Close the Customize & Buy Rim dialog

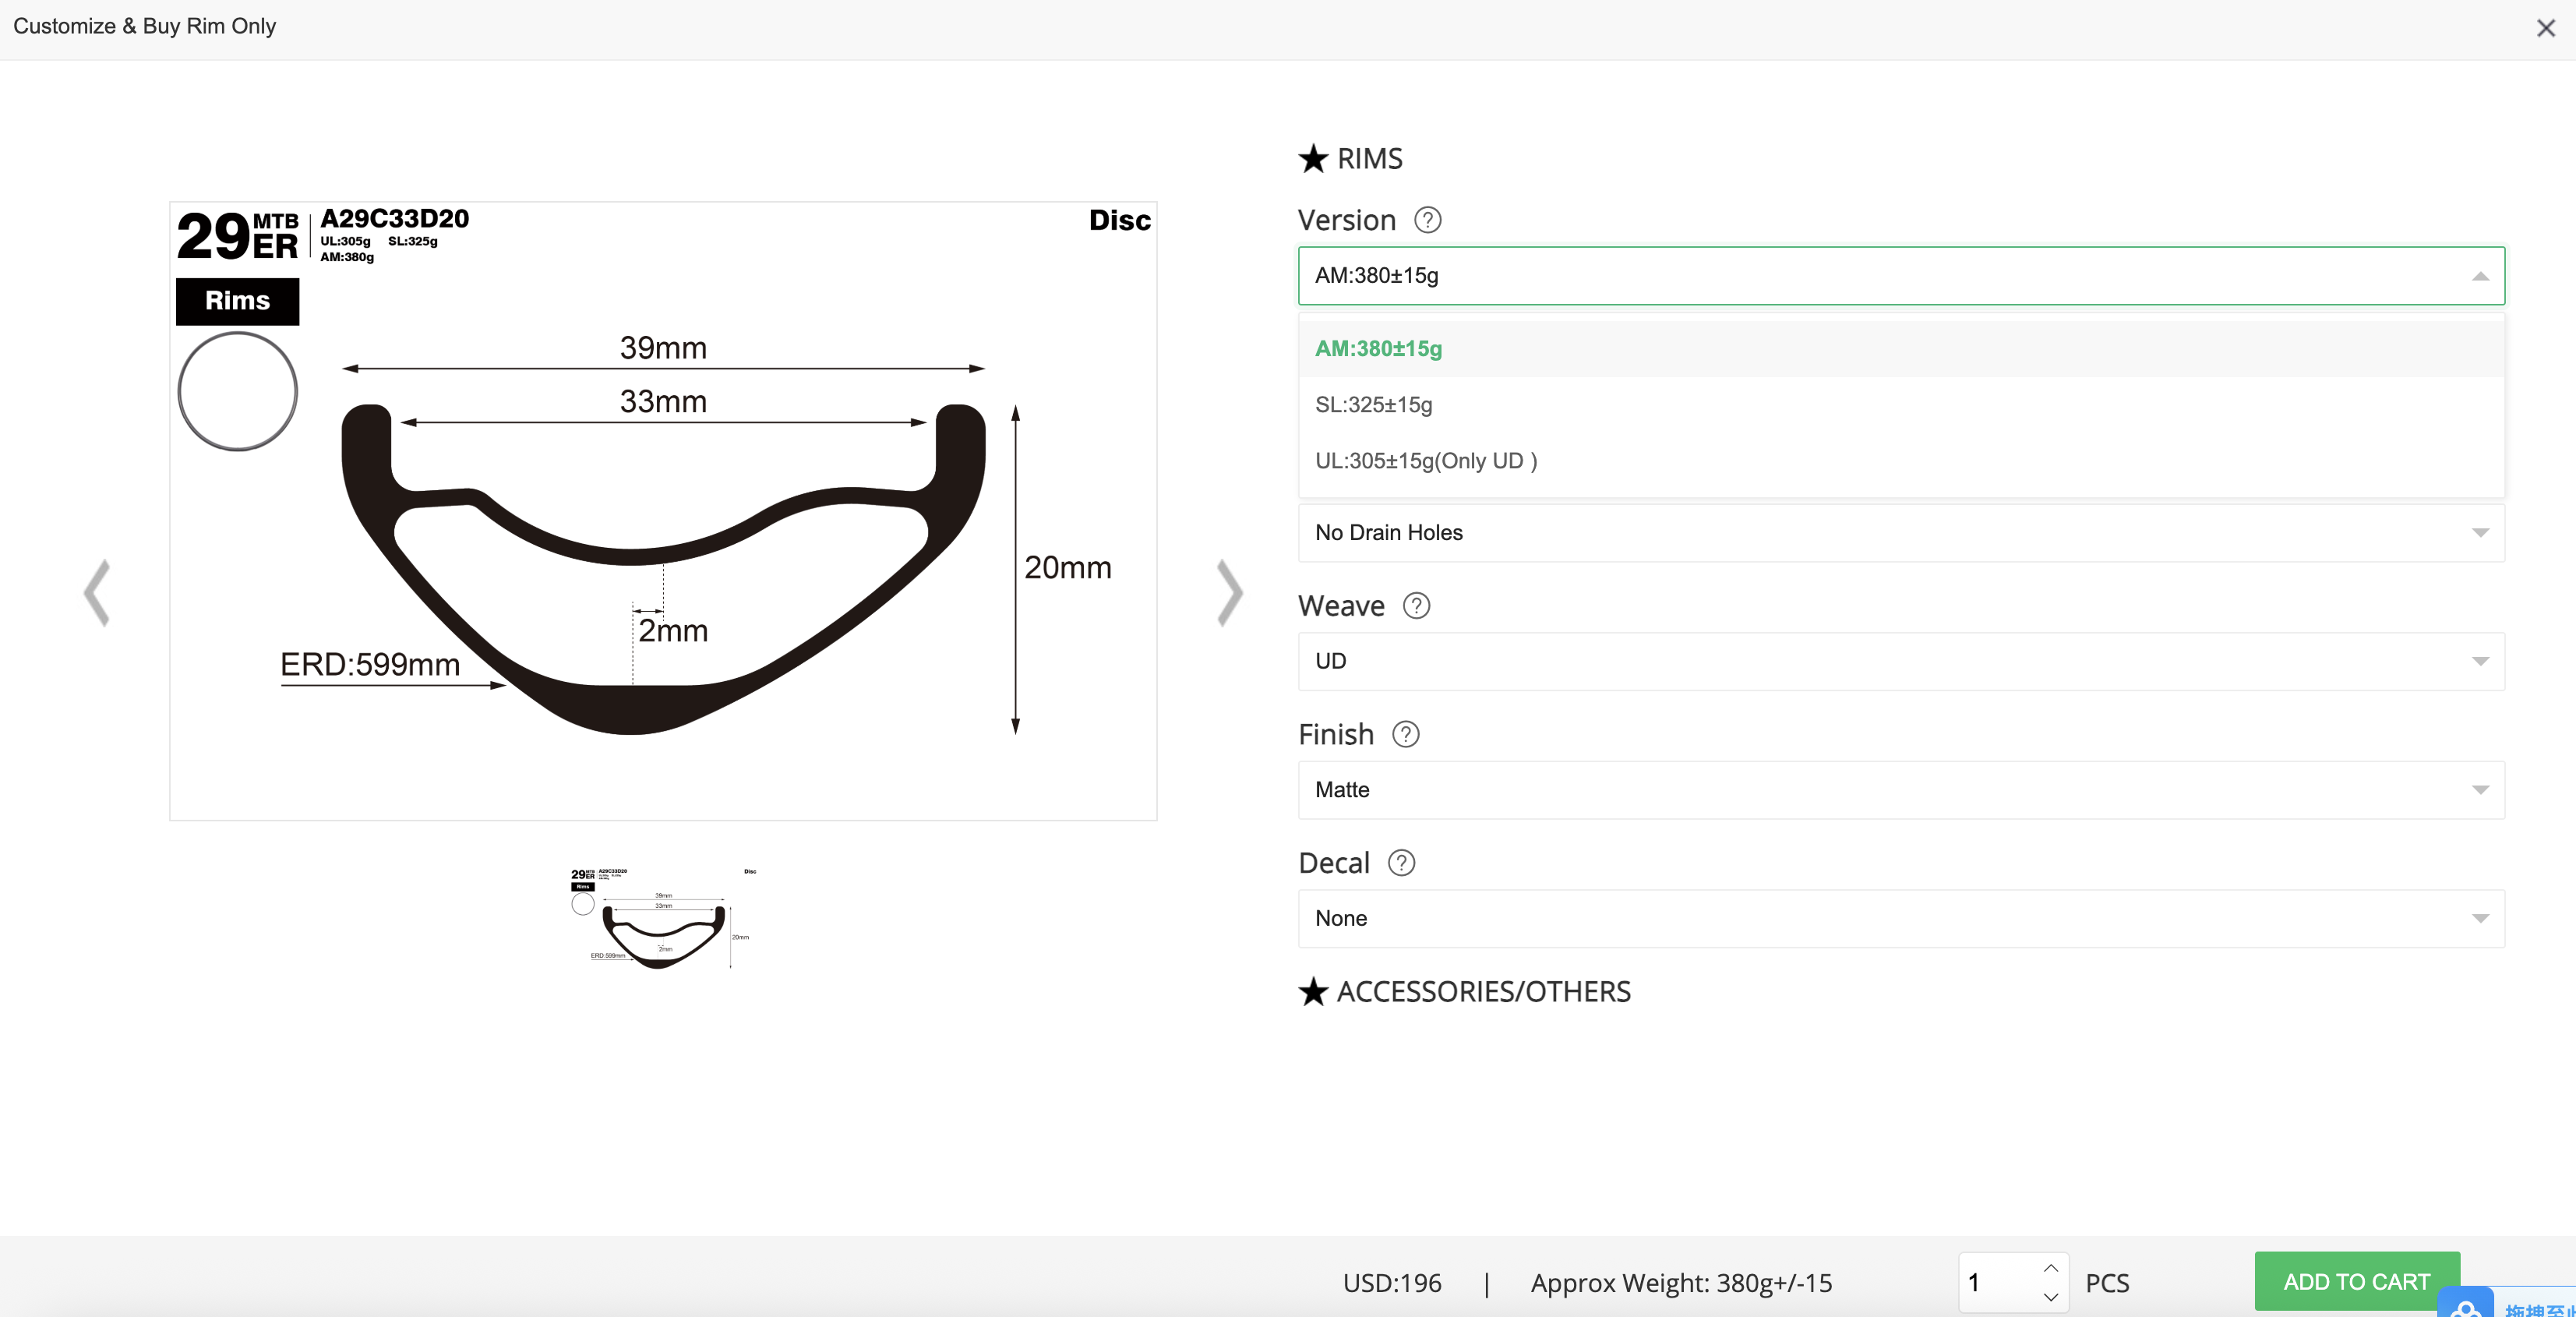click(2545, 28)
